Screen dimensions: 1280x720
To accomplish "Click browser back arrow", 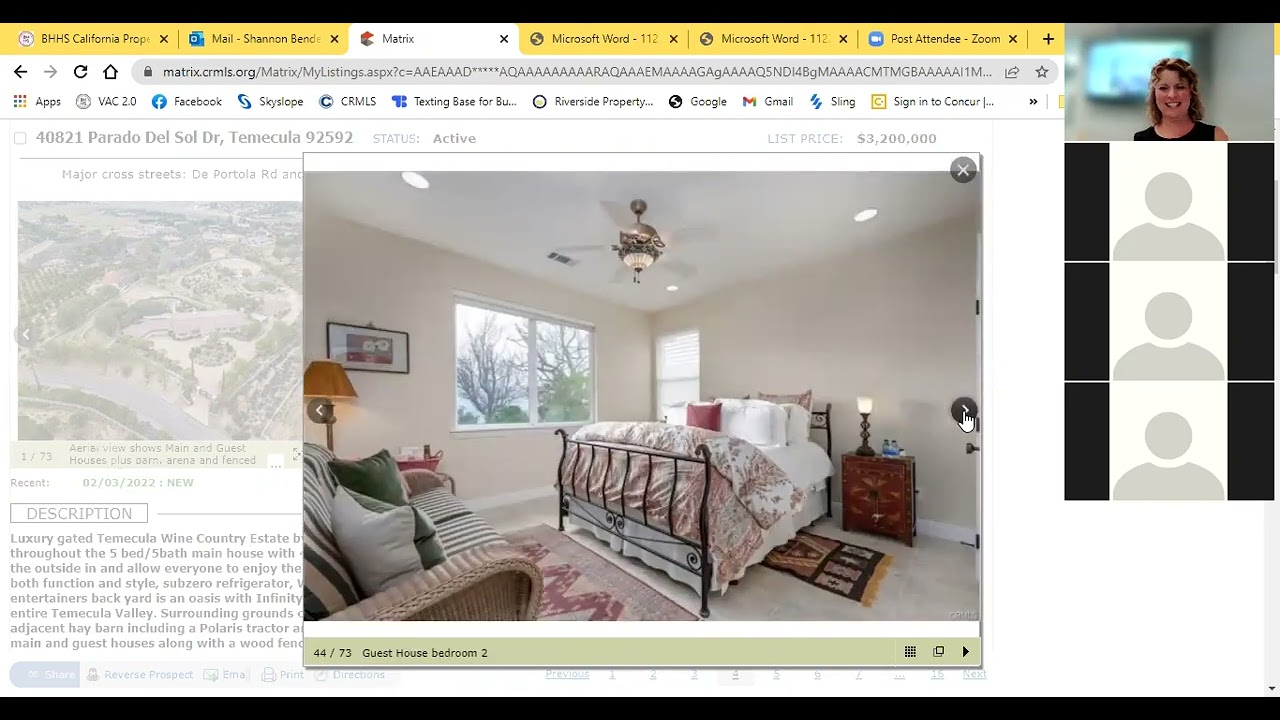I will (21, 72).
